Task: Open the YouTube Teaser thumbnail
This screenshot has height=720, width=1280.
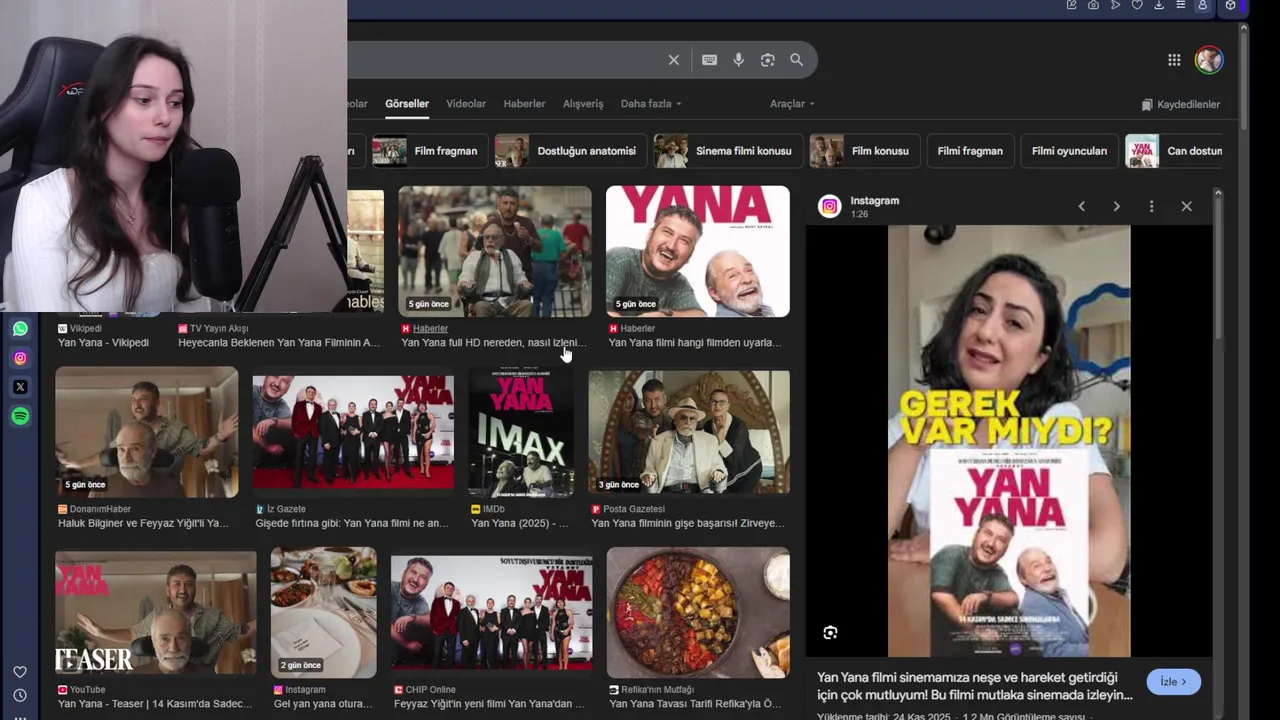Action: click(156, 613)
